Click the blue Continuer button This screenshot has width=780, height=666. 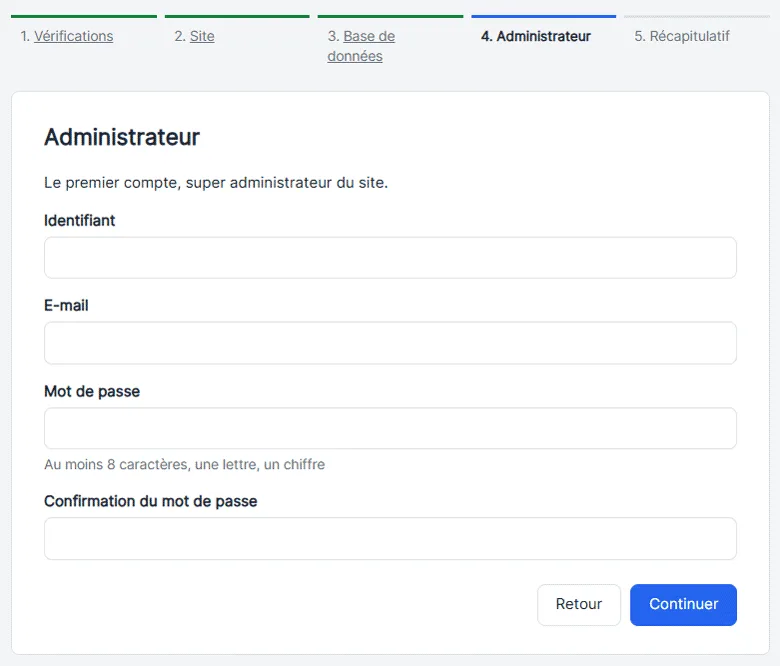point(683,604)
